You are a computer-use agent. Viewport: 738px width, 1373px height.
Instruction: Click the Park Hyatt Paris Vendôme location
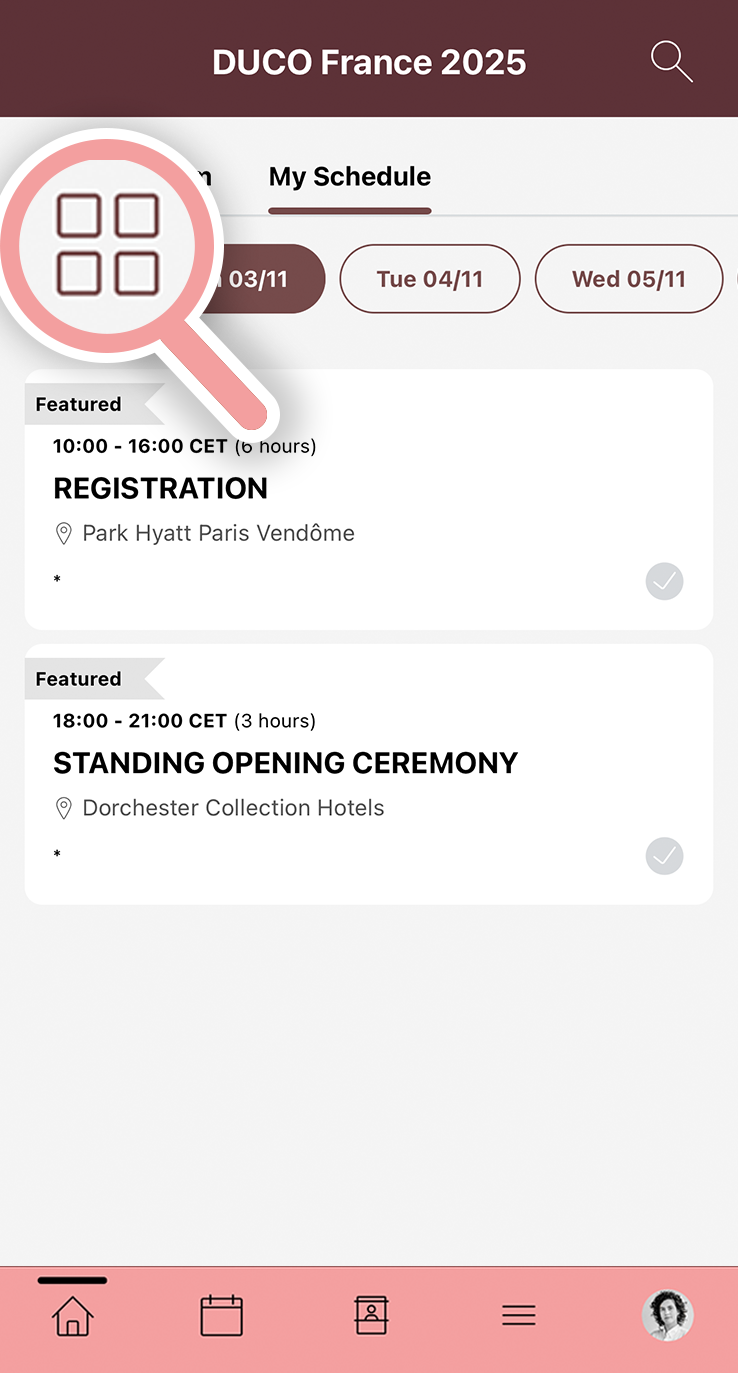pos(218,534)
